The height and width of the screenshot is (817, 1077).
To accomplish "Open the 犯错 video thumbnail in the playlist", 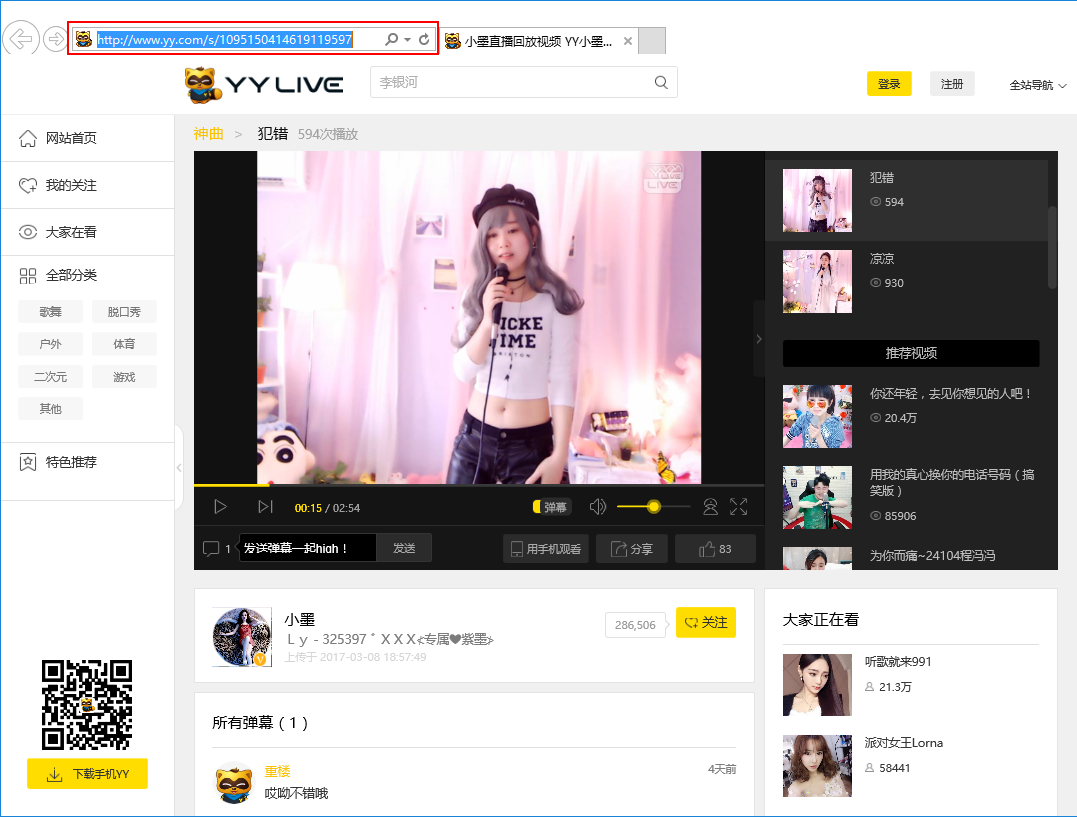I will (817, 201).
